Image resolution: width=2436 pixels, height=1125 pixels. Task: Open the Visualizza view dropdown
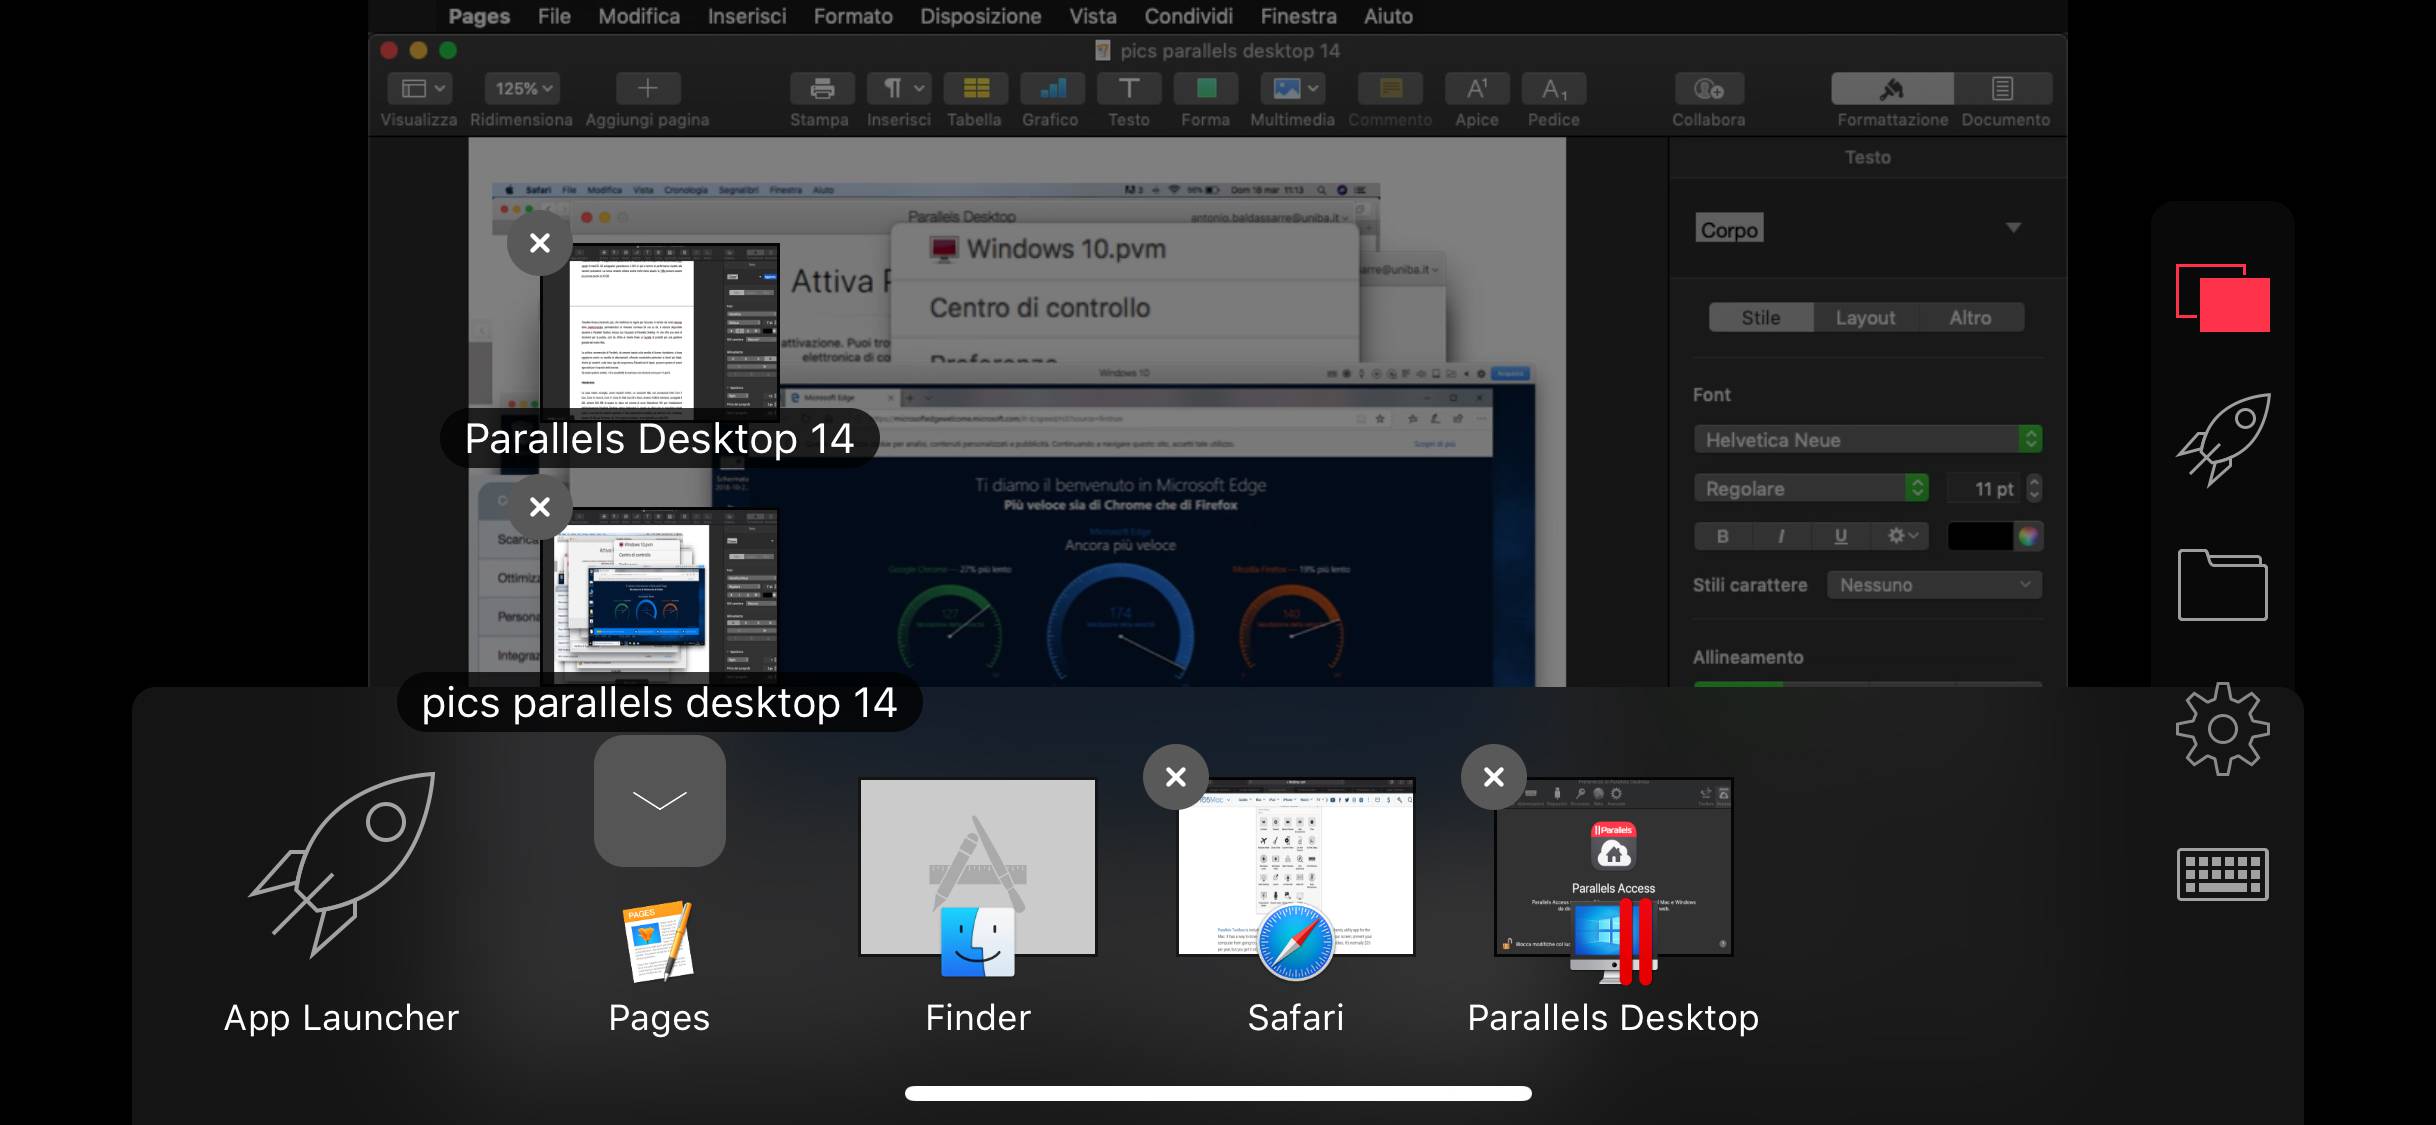(x=420, y=89)
